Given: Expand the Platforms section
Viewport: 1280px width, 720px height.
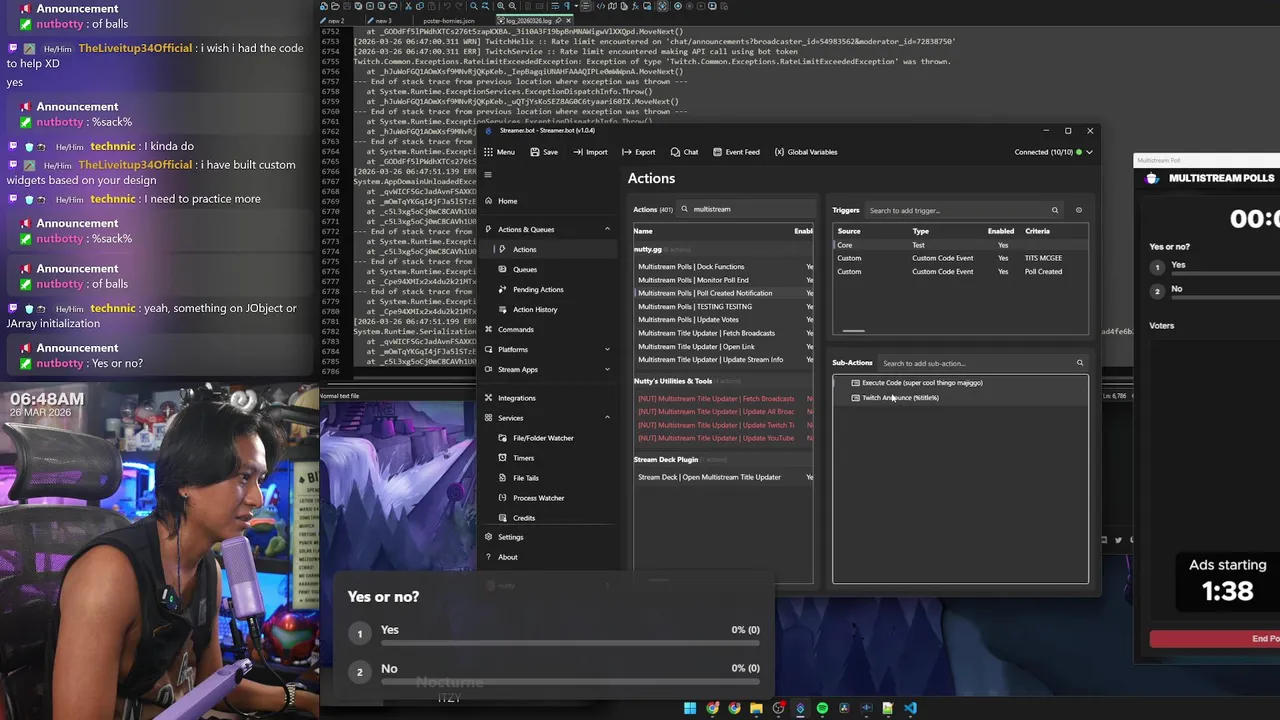Looking at the screenshot, I should 607,349.
